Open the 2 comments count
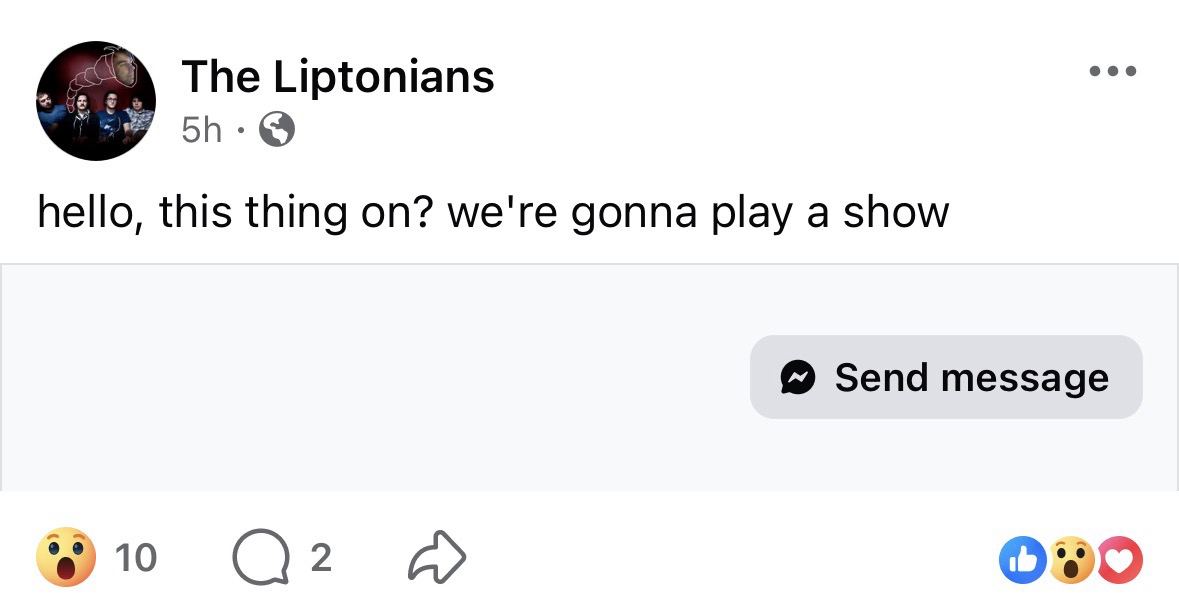The height and width of the screenshot is (616, 1179). (x=320, y=558)
